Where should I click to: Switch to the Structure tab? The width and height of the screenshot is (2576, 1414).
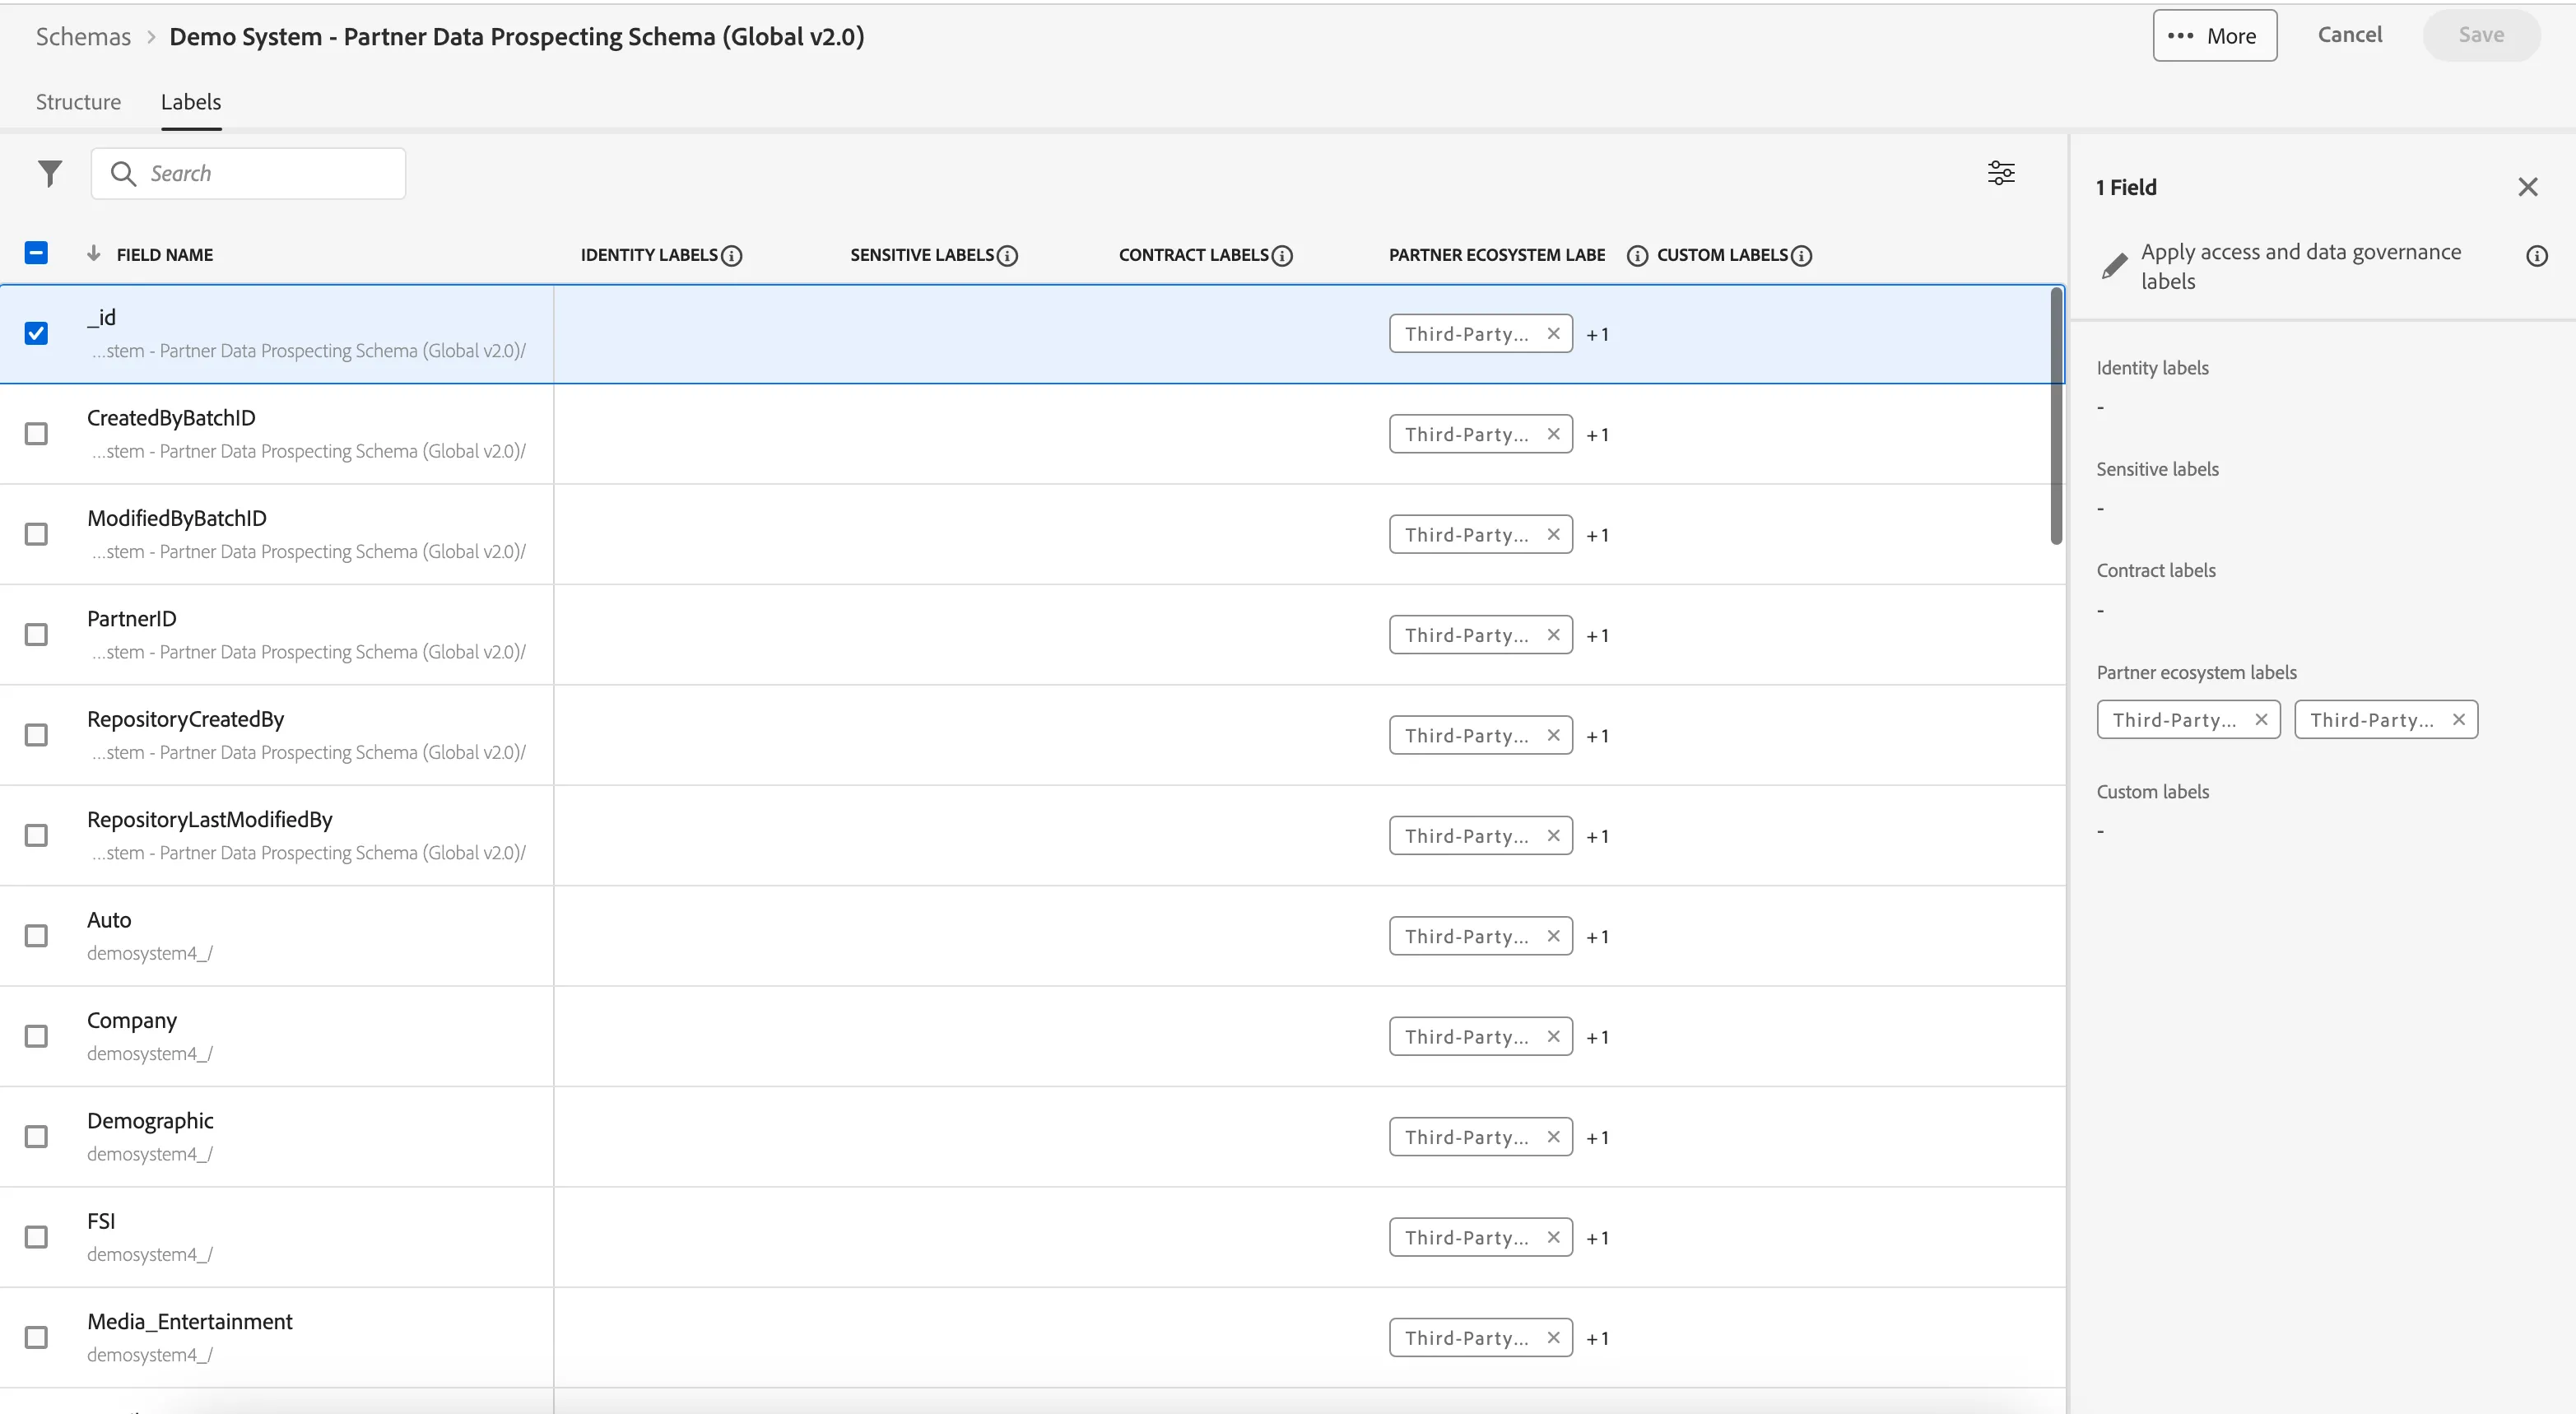coord(78,102)
